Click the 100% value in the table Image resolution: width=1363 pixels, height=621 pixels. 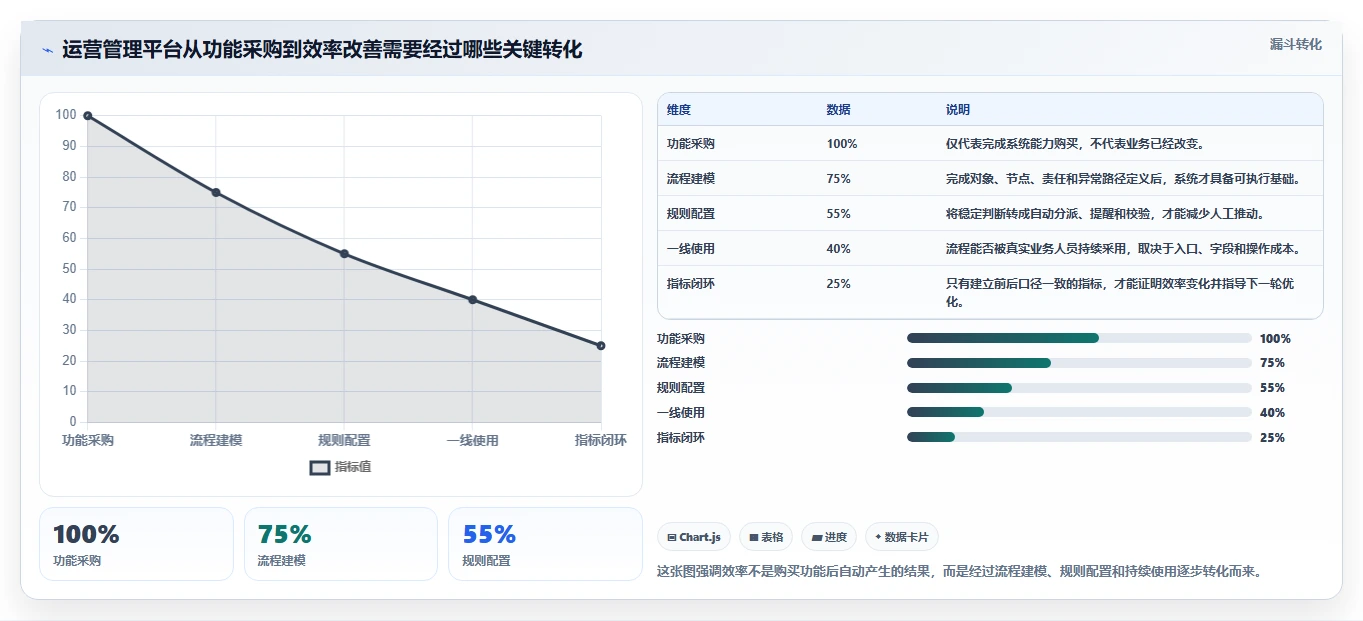point(842,144)
